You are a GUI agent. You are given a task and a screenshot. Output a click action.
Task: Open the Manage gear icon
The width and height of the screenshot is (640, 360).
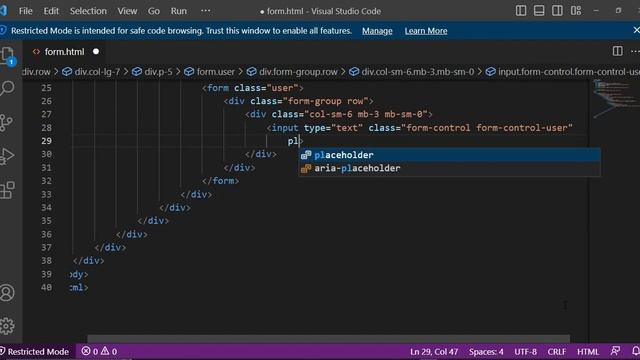click(7, 326)
